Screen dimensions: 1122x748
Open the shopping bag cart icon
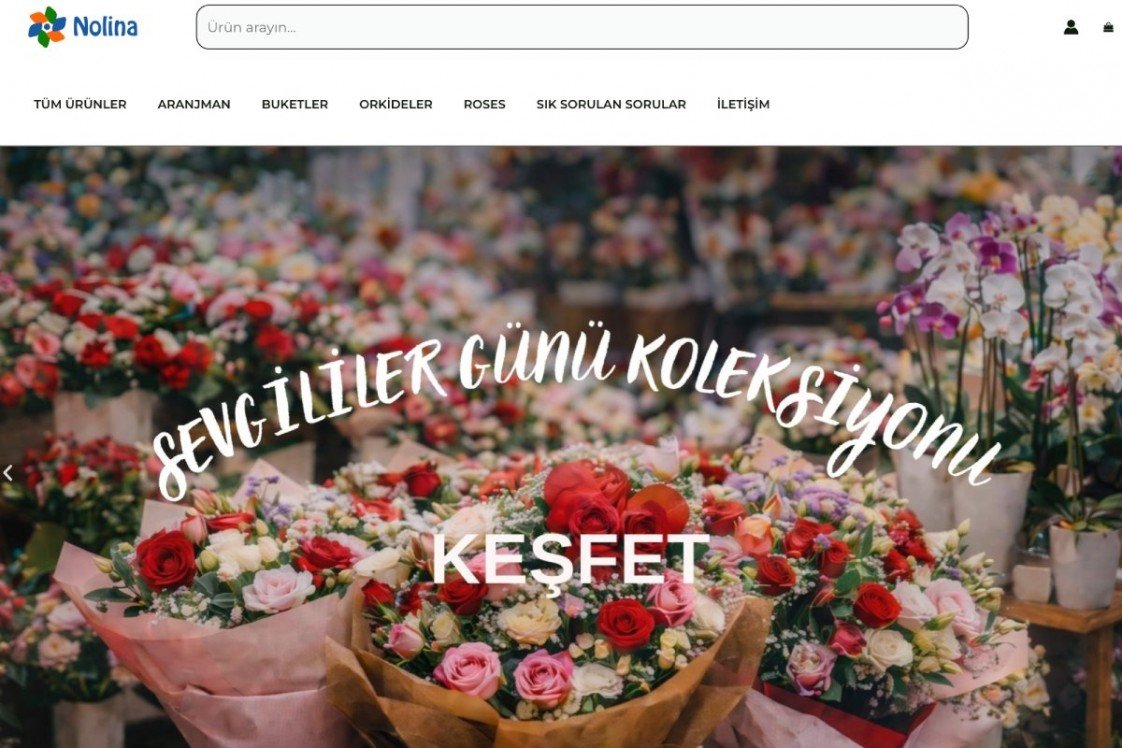click(1108, 27)
